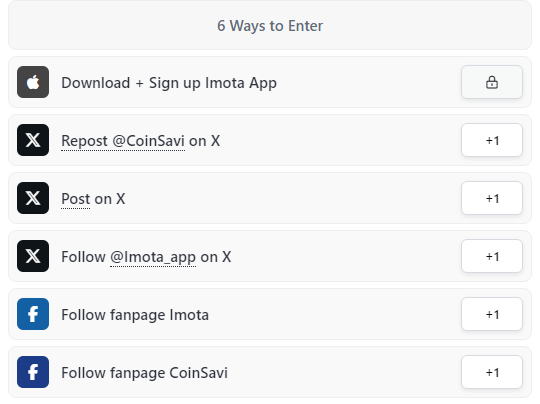Click Facebook icon for Follow fanpage CoinSavi
Viewport: 540px width, 404px height.
(33, 372)
